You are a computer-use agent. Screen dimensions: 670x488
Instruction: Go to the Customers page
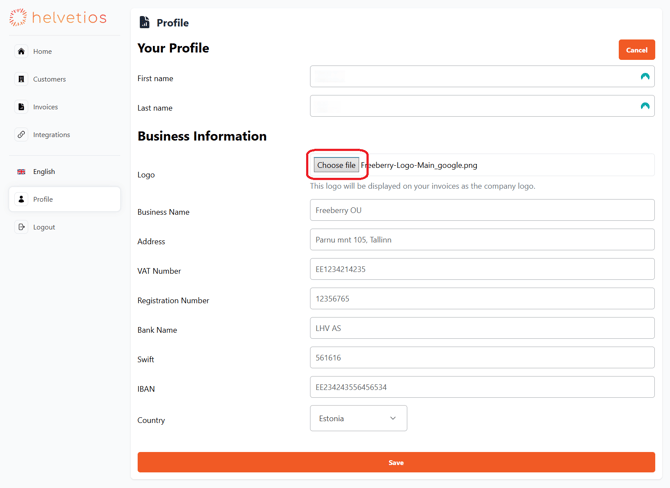[x=49, y=79]
